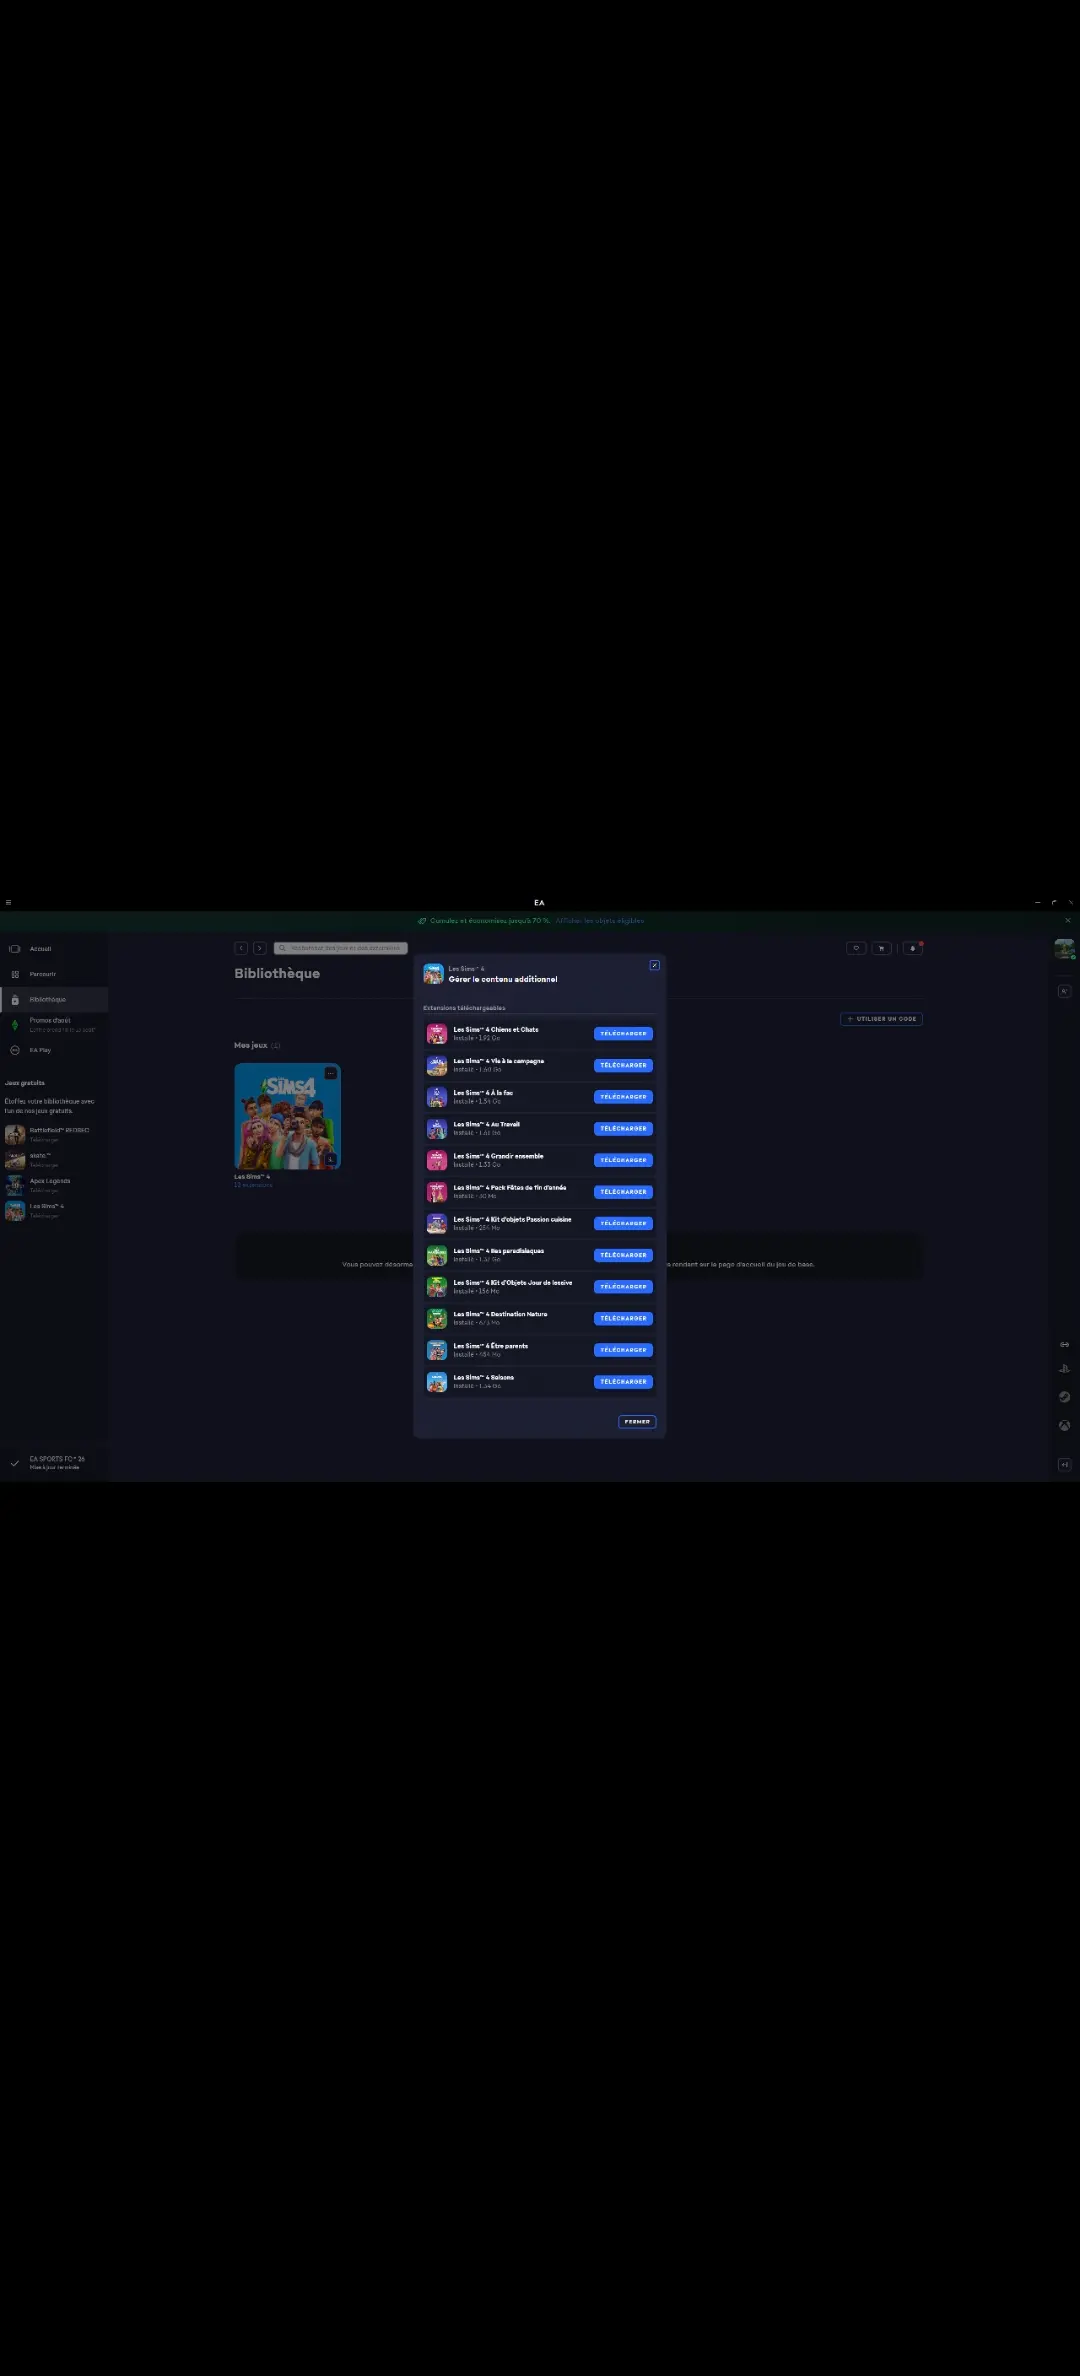Collapse the friends panel icon at bottom right
Screen dimensions: 1080x2376
(1064, 1464)
